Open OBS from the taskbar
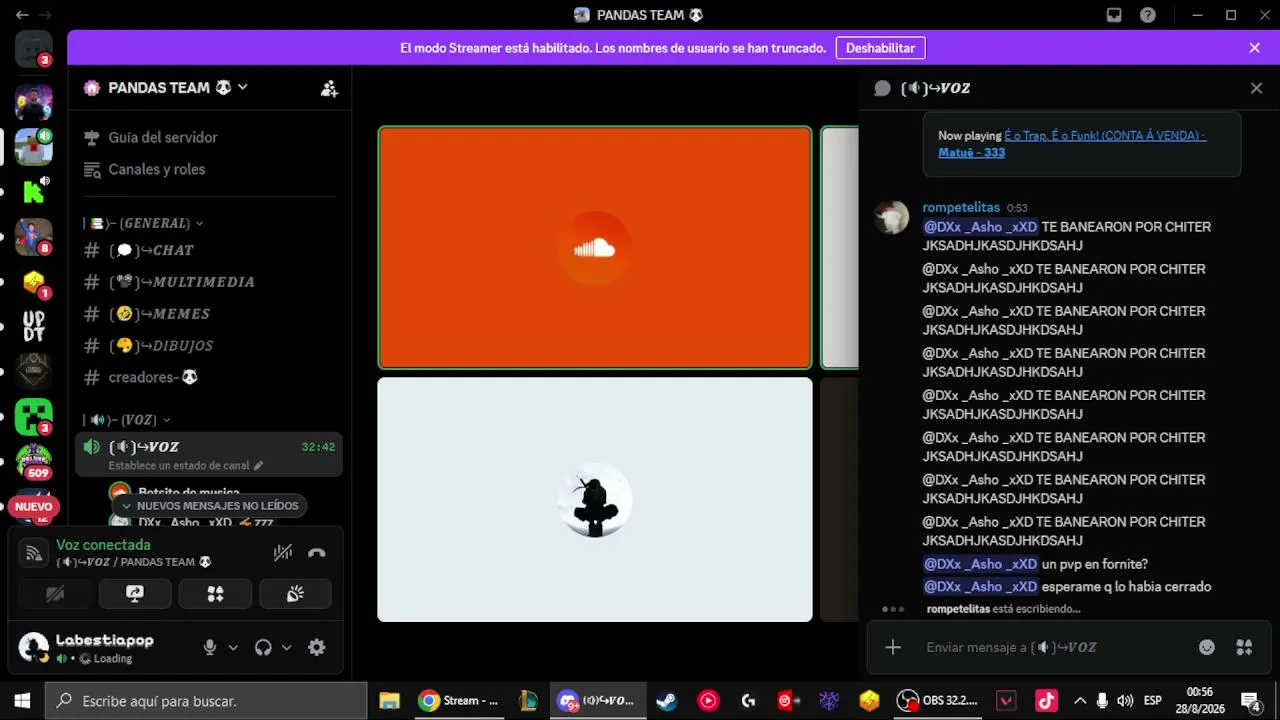 [x=938, y=701]
